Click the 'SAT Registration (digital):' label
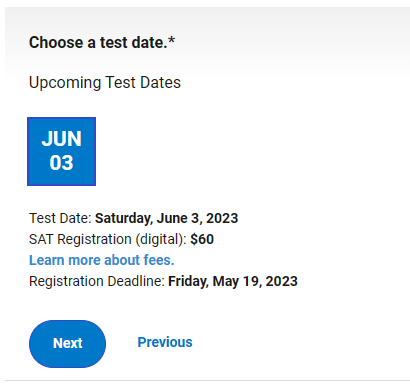The width and height of the screenshot is (410, 384). (108, 239)
